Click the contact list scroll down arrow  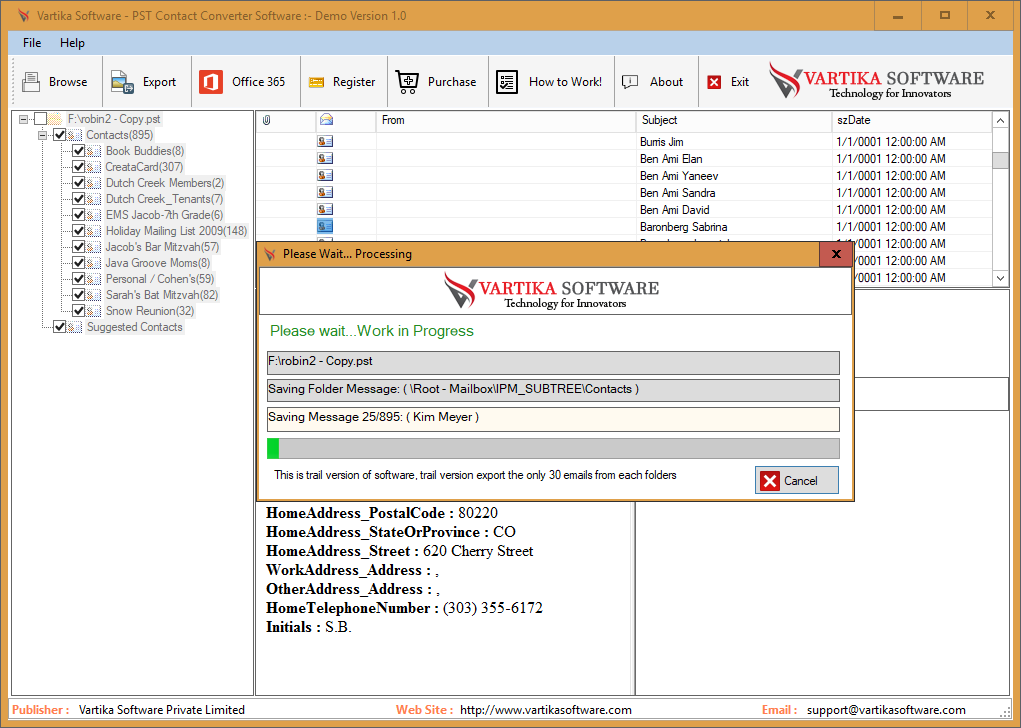pos(1000,278)
